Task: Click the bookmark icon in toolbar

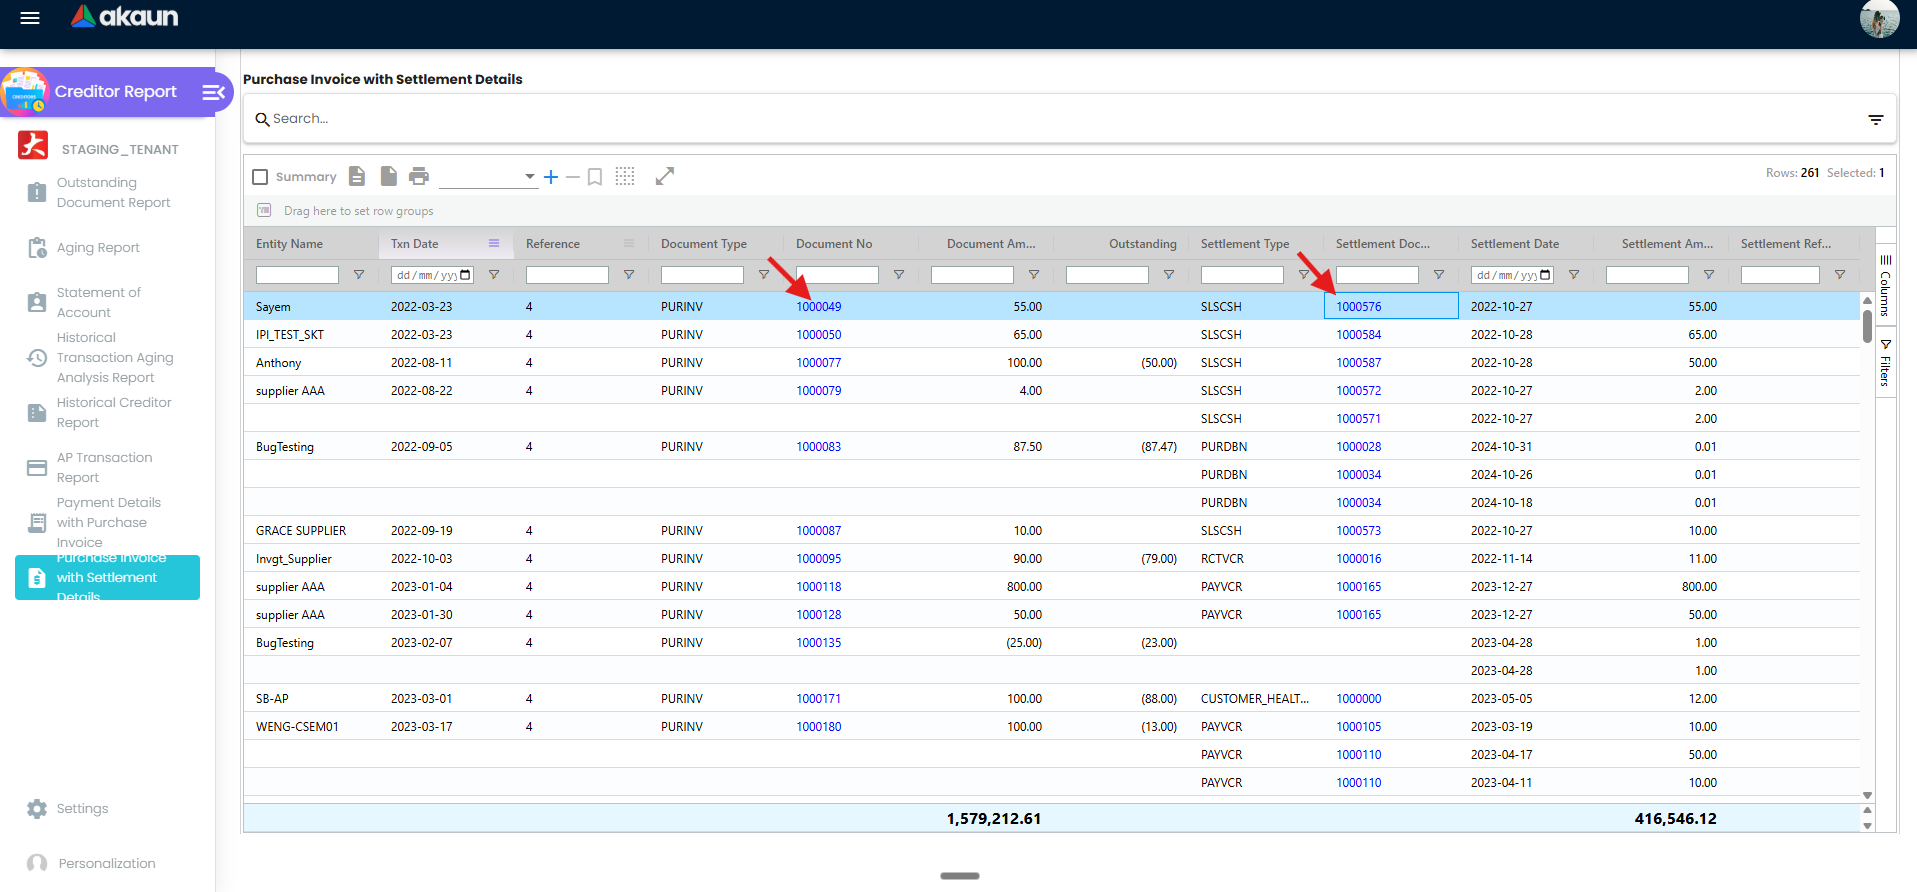Action: (595, 177)
